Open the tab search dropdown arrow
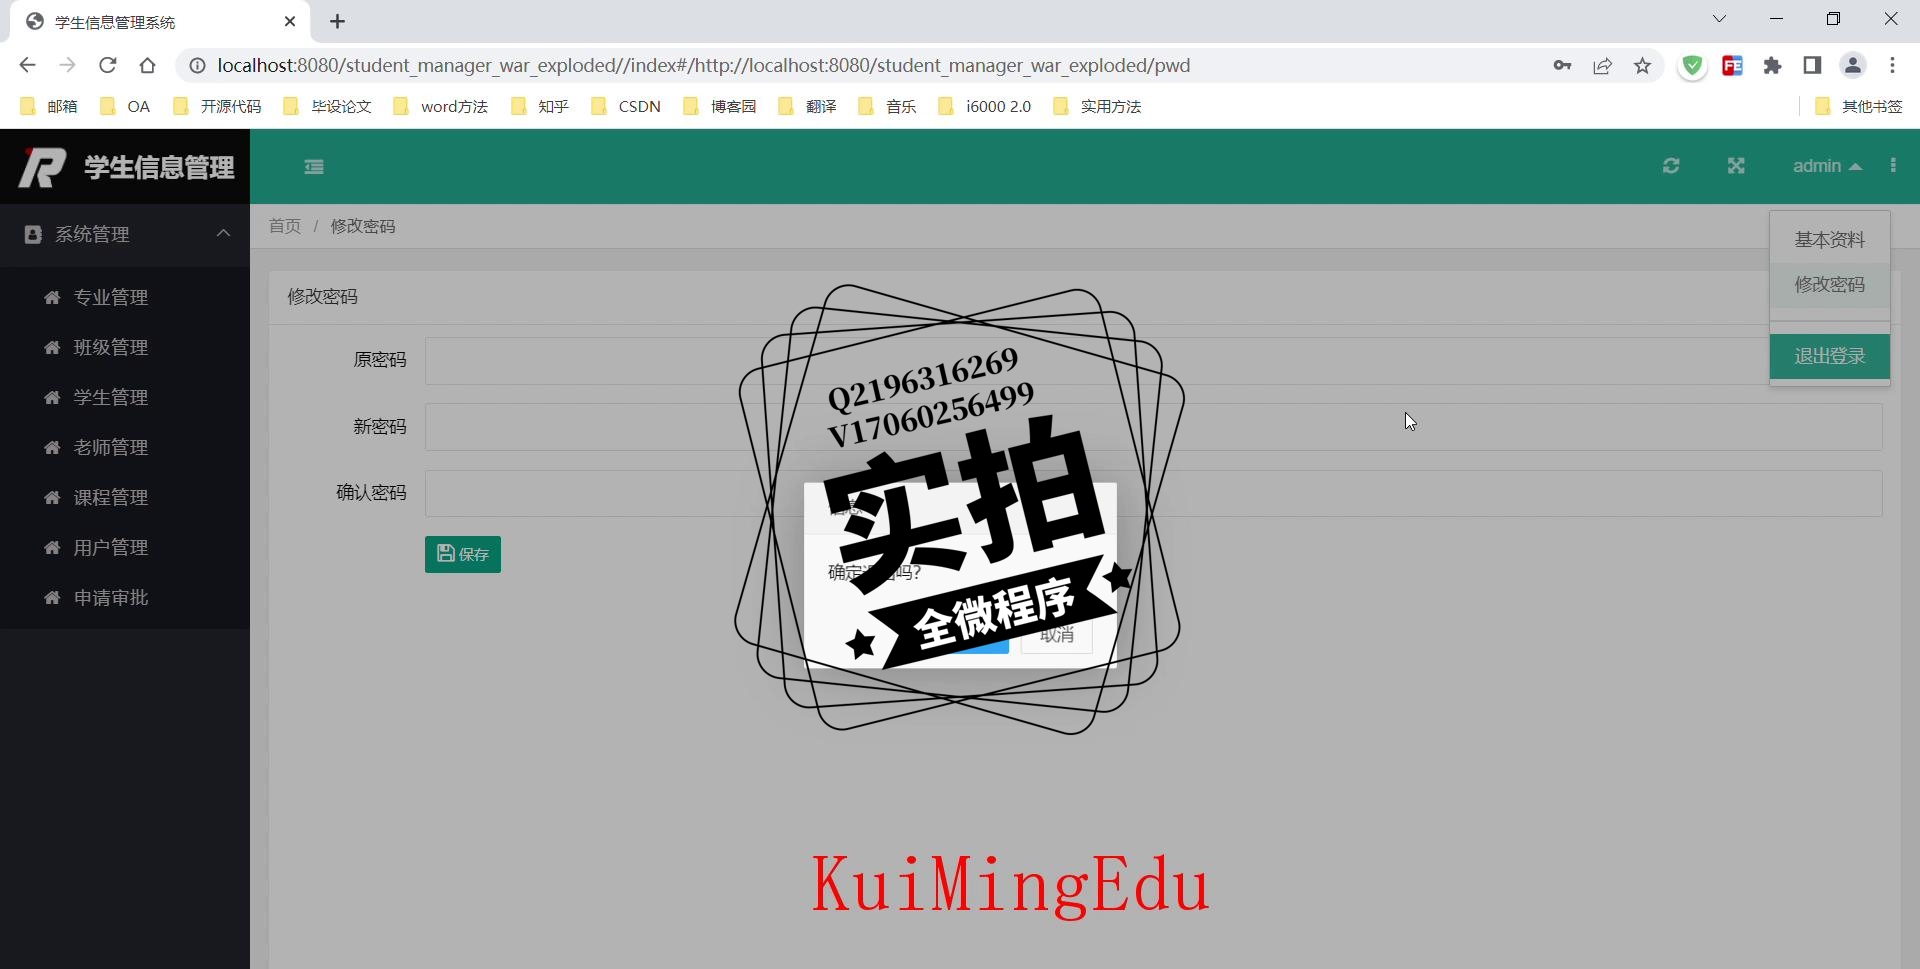Viewport: 1920px width, 969px height. tap(1720, 19)
